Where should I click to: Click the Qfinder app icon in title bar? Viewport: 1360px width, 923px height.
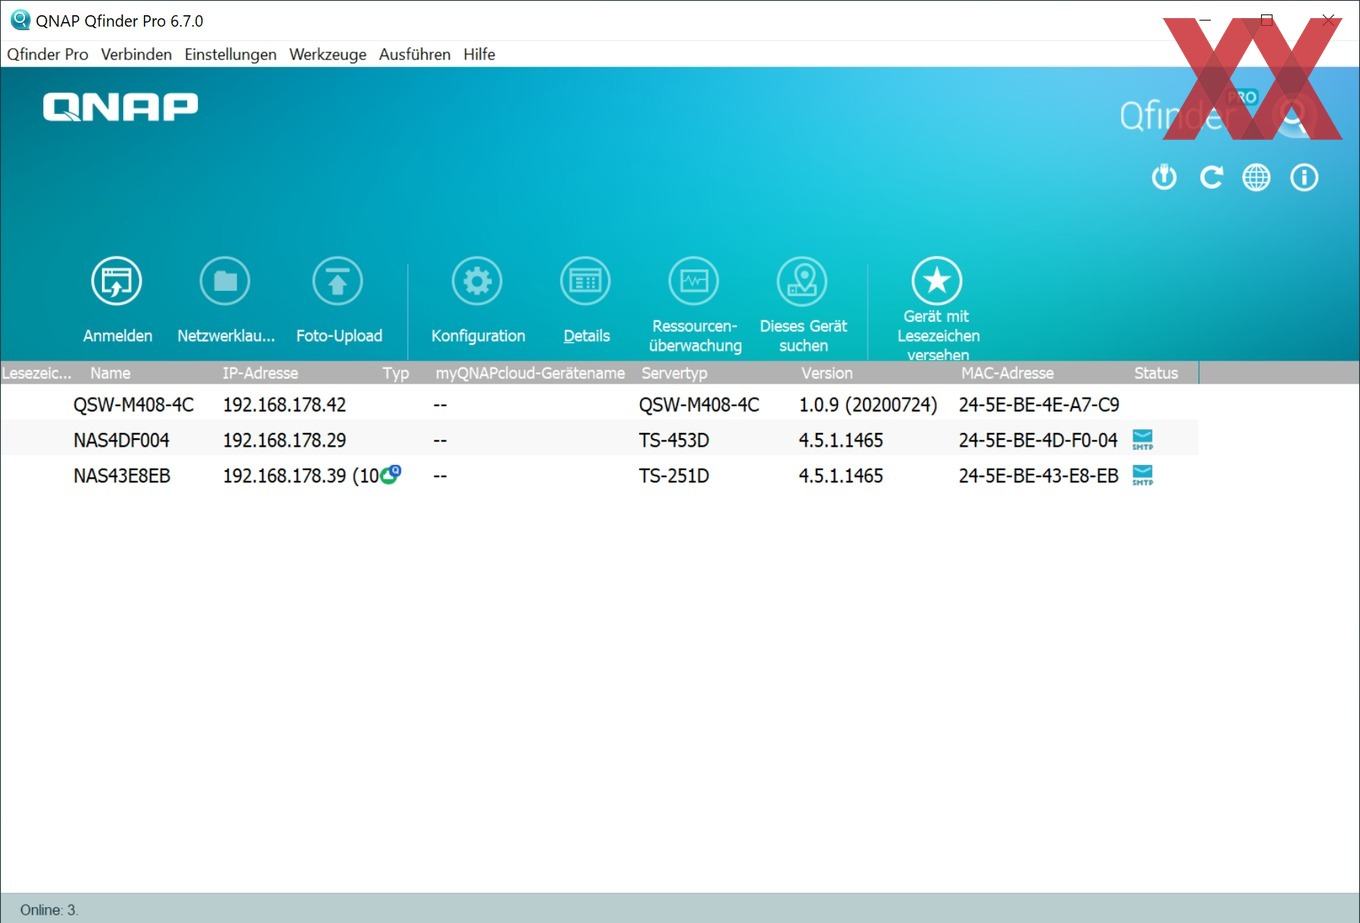19,20
